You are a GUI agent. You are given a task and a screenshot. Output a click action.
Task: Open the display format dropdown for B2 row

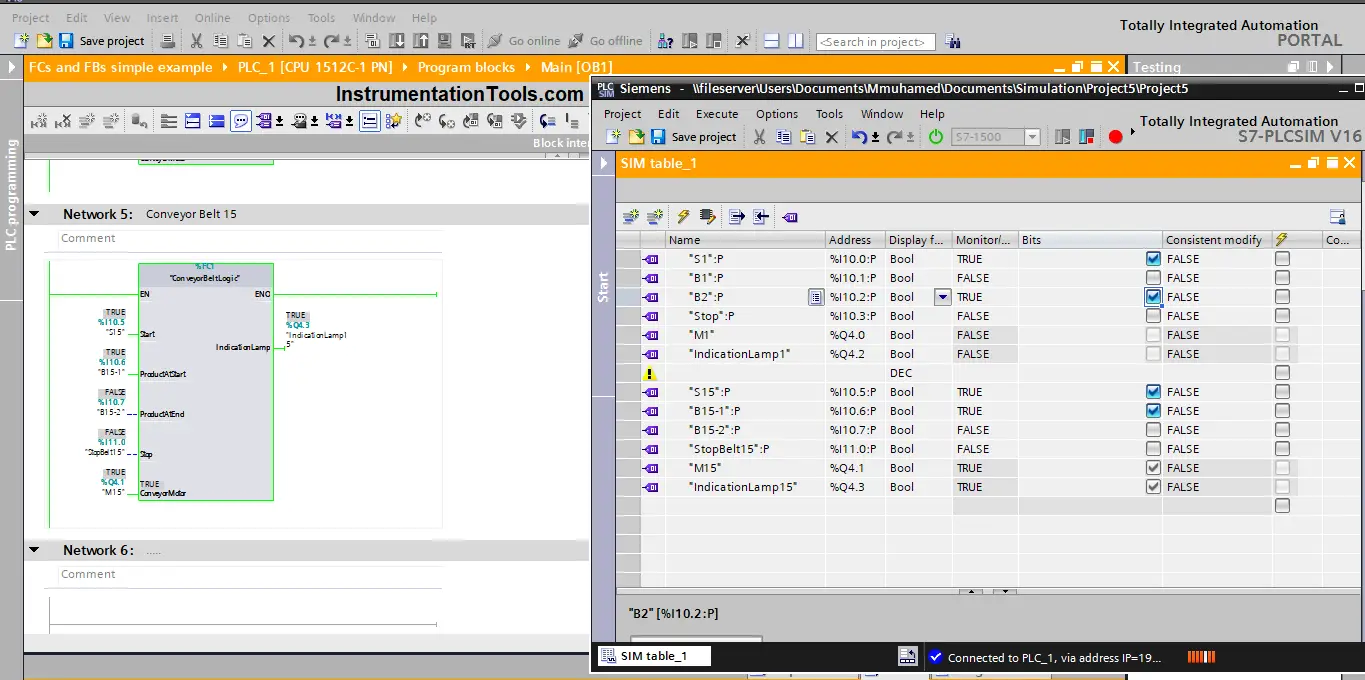pos(942,297)
